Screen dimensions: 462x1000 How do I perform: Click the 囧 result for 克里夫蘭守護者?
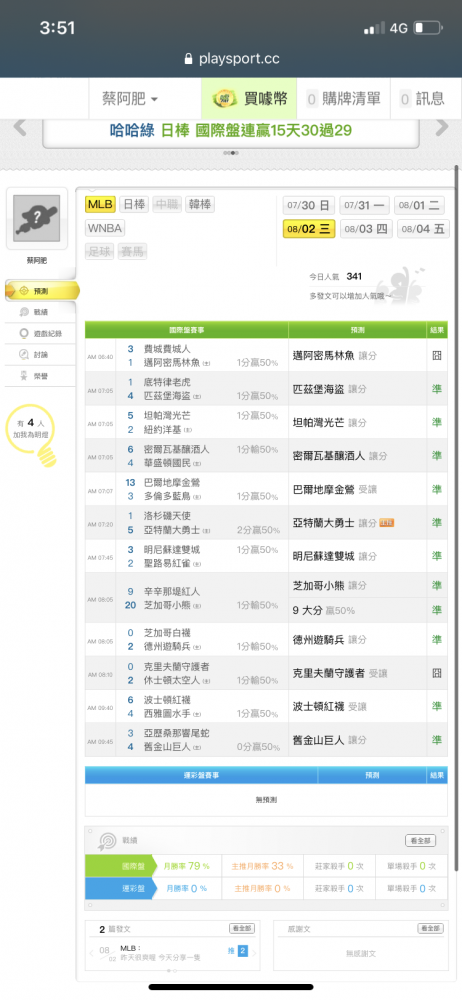[x=437, y=673]
